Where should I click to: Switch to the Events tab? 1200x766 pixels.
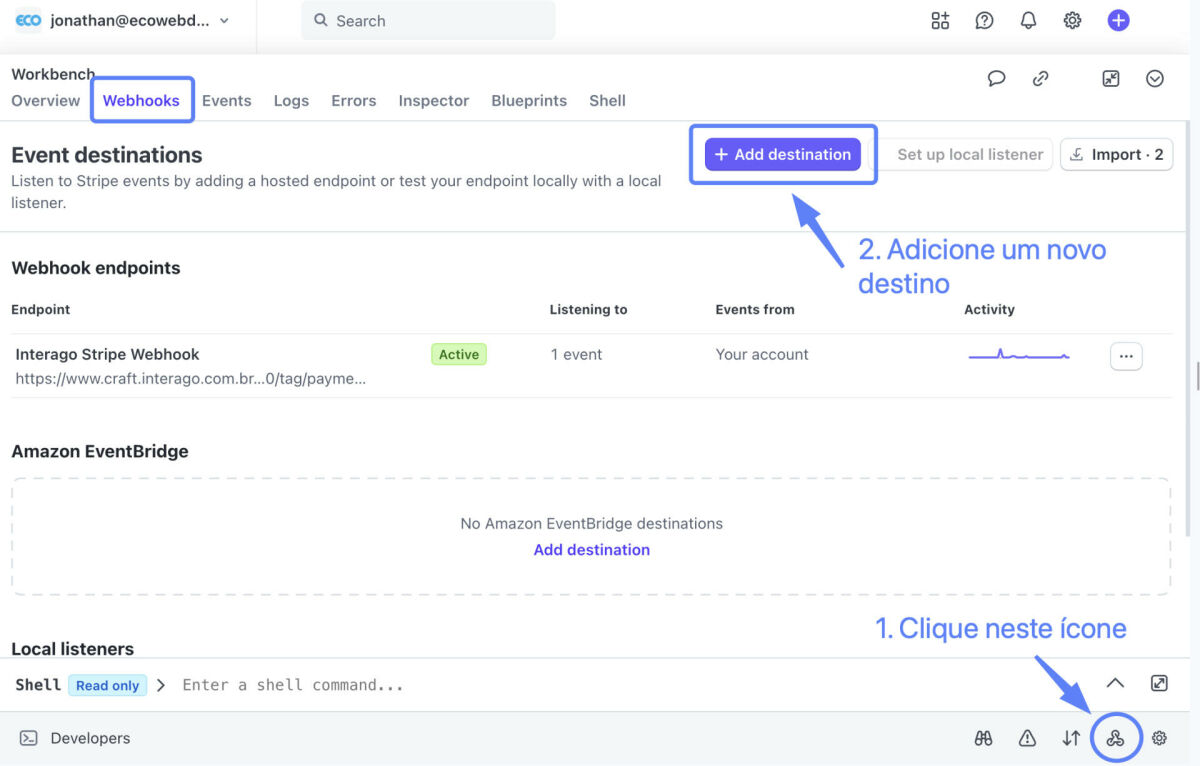(227, 100)
